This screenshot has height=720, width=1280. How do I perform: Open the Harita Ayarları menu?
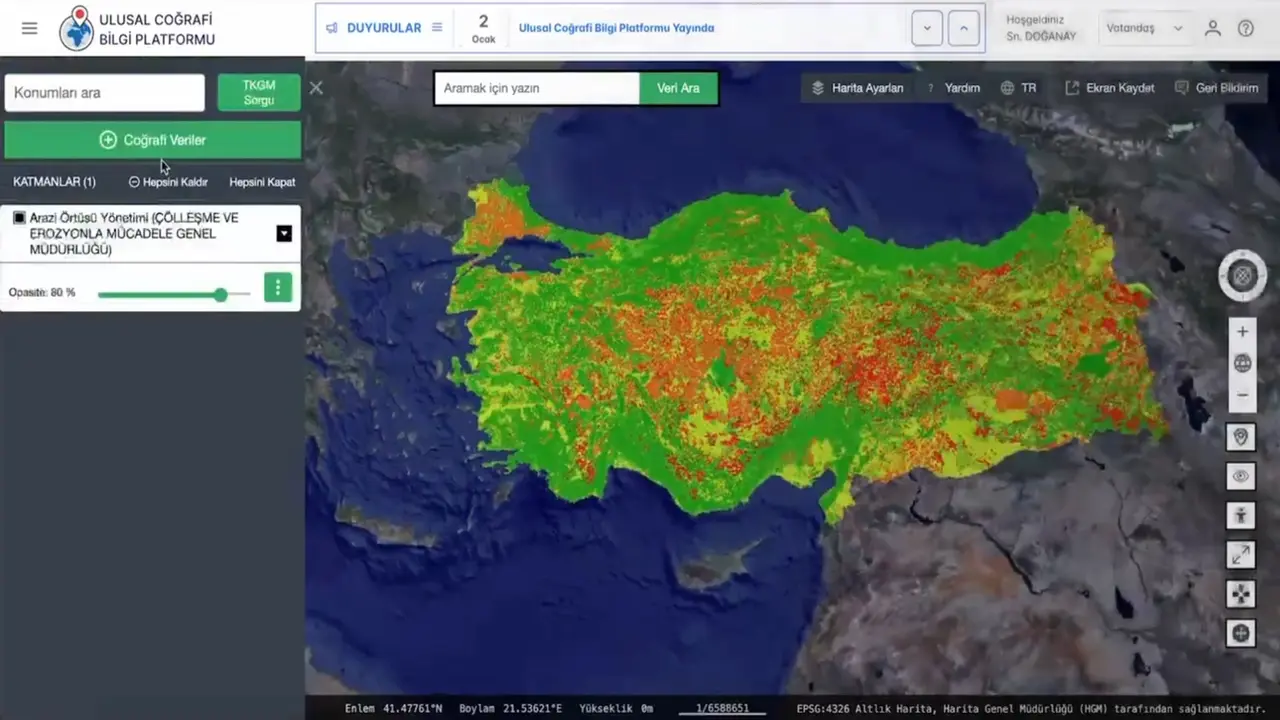(858, 88)
